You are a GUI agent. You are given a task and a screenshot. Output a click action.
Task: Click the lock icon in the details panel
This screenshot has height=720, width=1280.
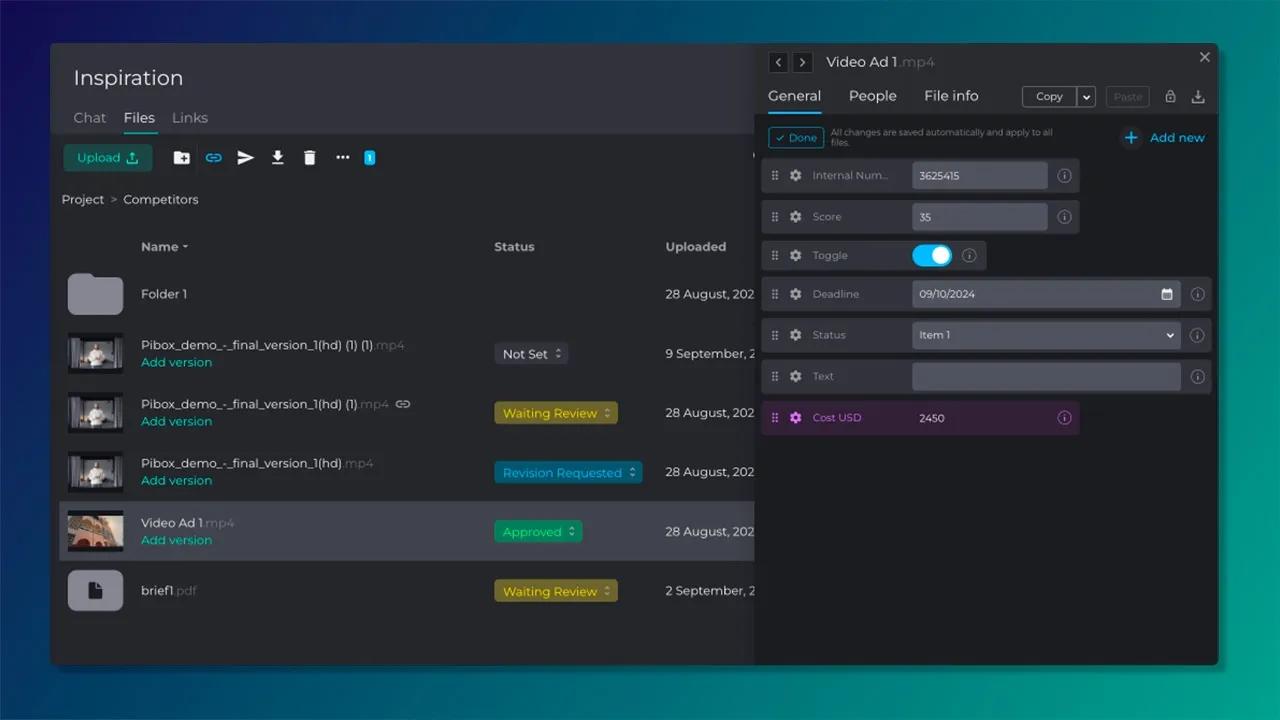point(1170,96)
